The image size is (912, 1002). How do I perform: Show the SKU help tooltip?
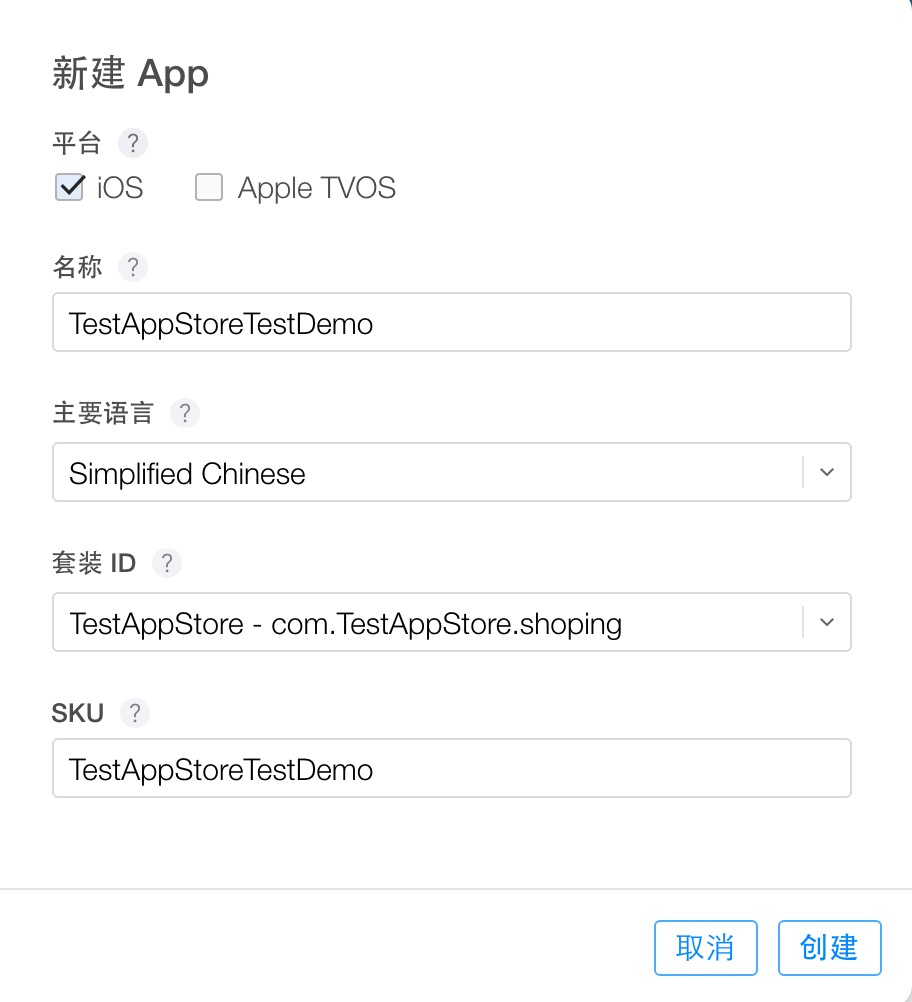pyautogui.click(x=134, y=713)
